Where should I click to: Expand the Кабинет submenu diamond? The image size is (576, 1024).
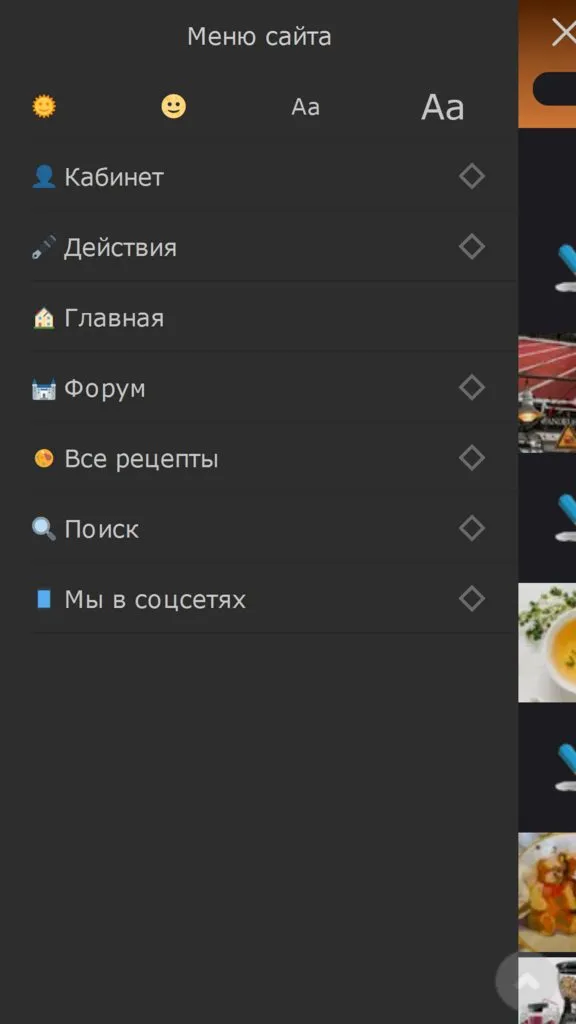pos(472,176)
